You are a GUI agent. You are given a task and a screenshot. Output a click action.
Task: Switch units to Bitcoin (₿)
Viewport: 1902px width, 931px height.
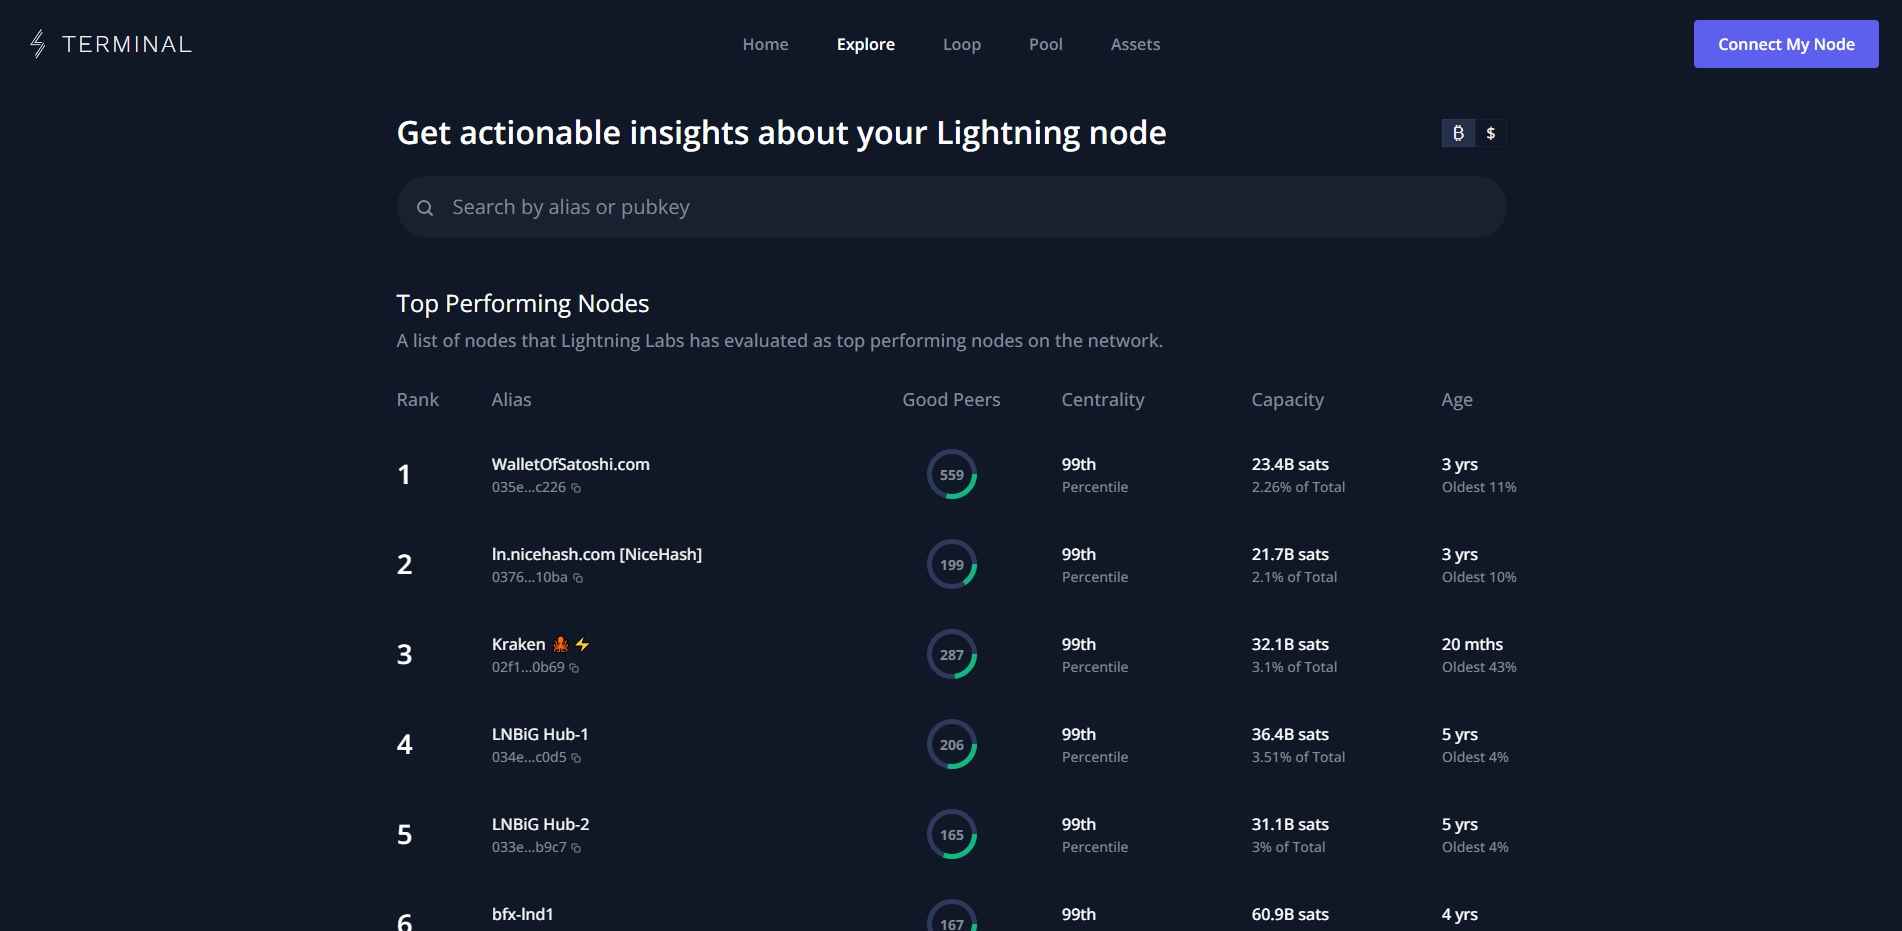tap(1458, 133)
